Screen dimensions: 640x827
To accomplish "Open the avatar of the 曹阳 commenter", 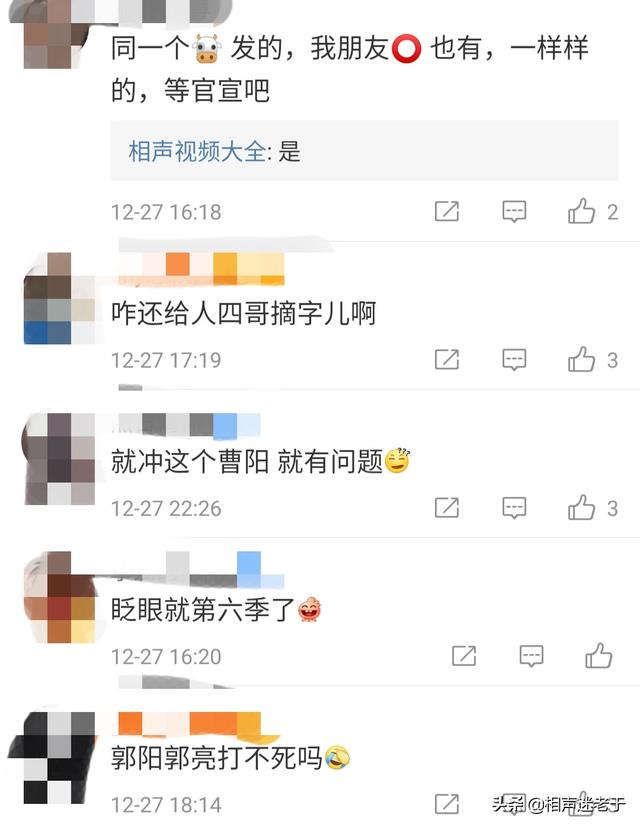I will point(59,458).
